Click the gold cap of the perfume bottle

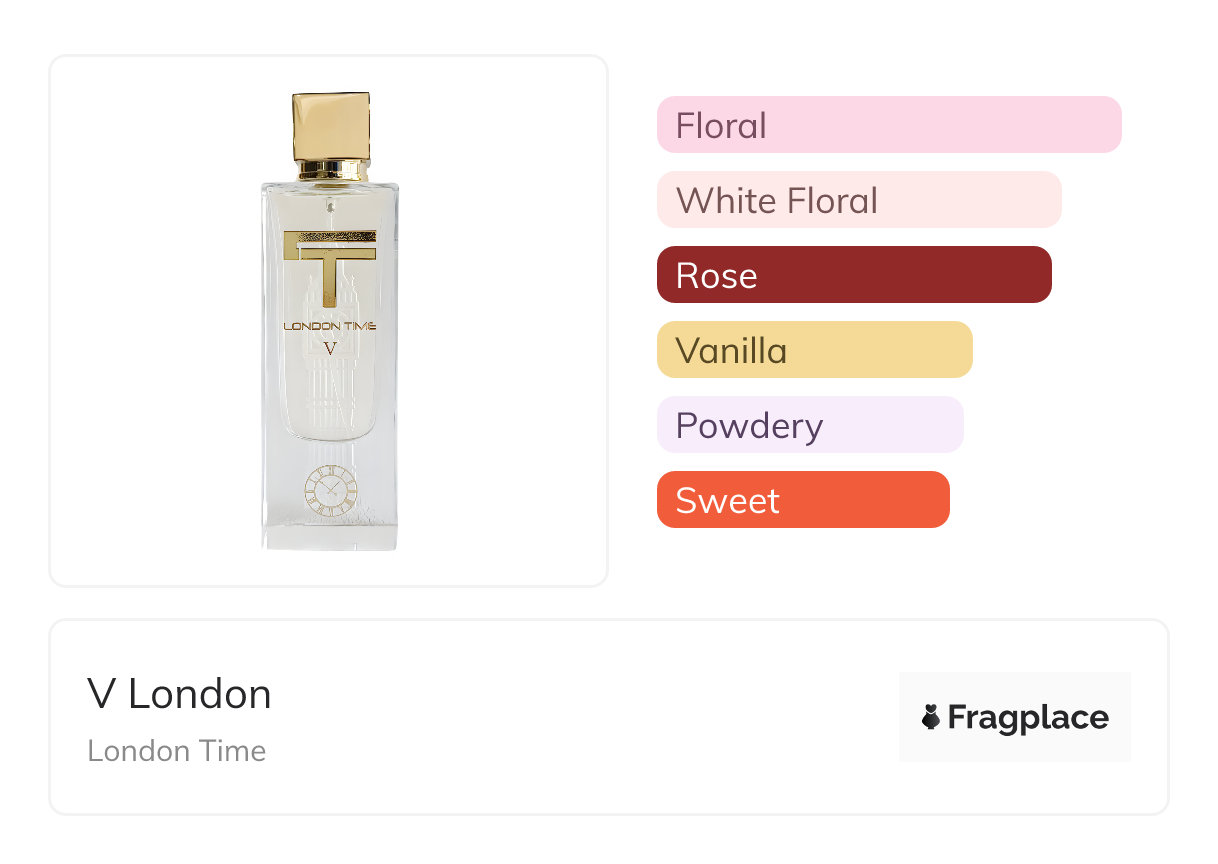(x=331, y=126)
